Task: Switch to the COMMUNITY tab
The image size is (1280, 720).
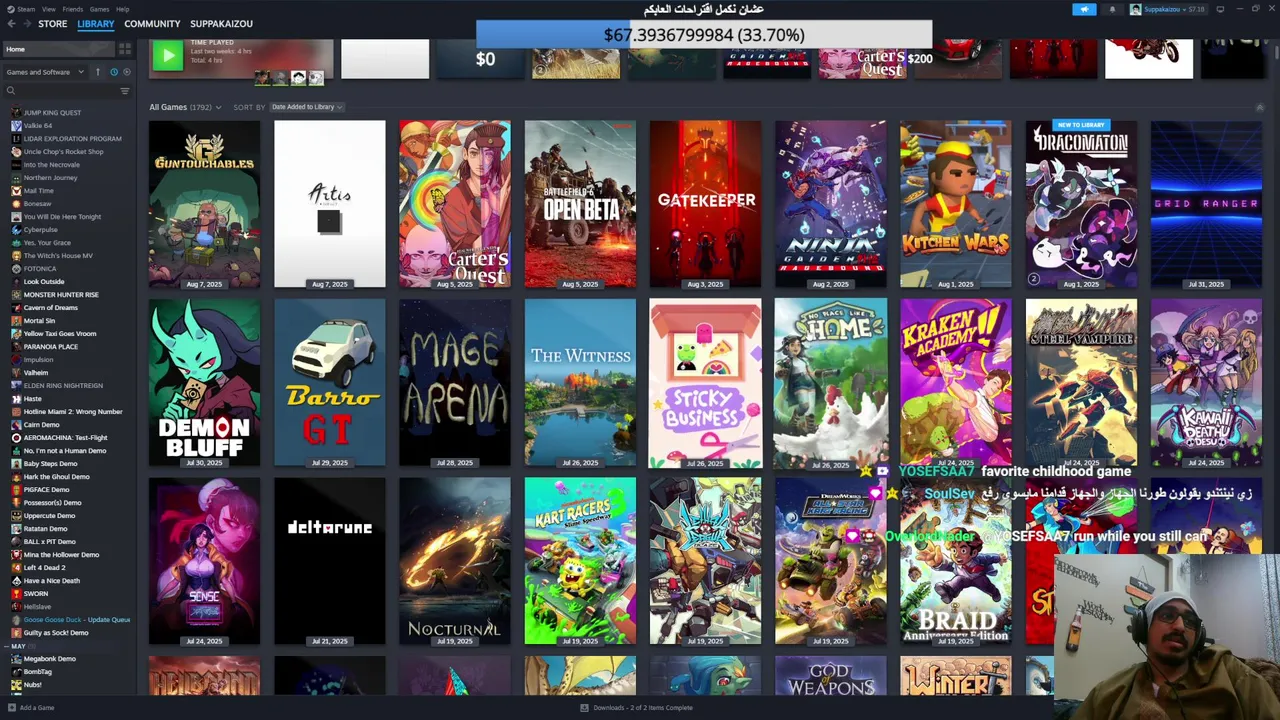Action: 152,23
